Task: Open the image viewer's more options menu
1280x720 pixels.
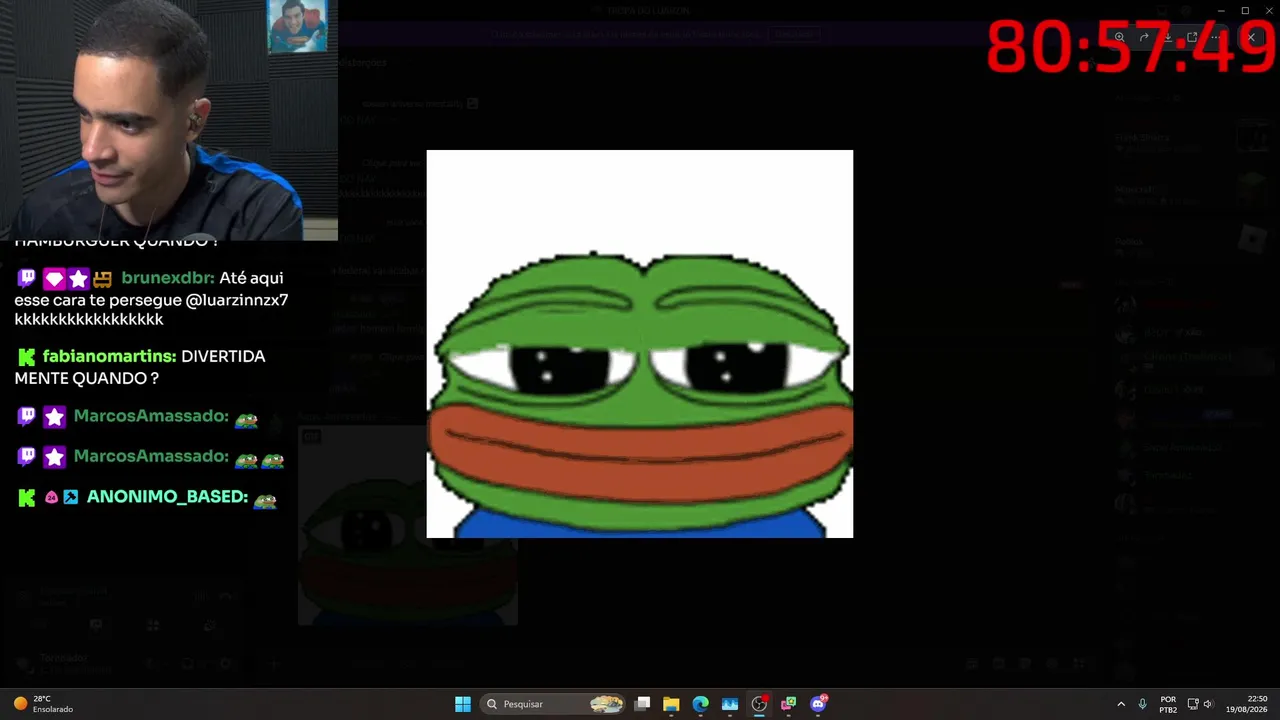Action: [1216, 37]
